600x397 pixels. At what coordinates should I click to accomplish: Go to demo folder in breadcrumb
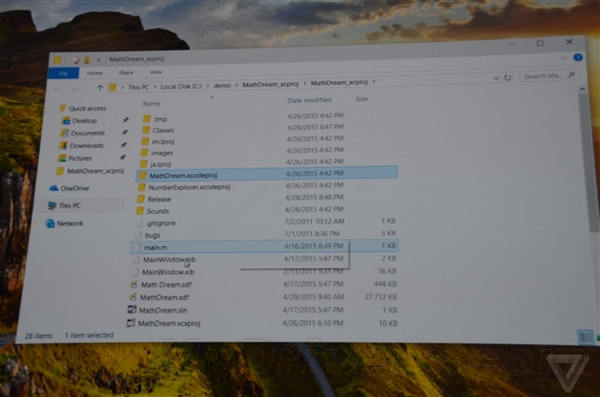click(x=222, y=85)
